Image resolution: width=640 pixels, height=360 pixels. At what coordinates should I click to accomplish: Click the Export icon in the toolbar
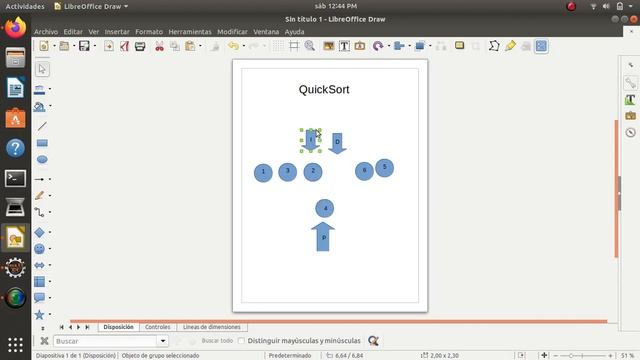pos(109,46)
